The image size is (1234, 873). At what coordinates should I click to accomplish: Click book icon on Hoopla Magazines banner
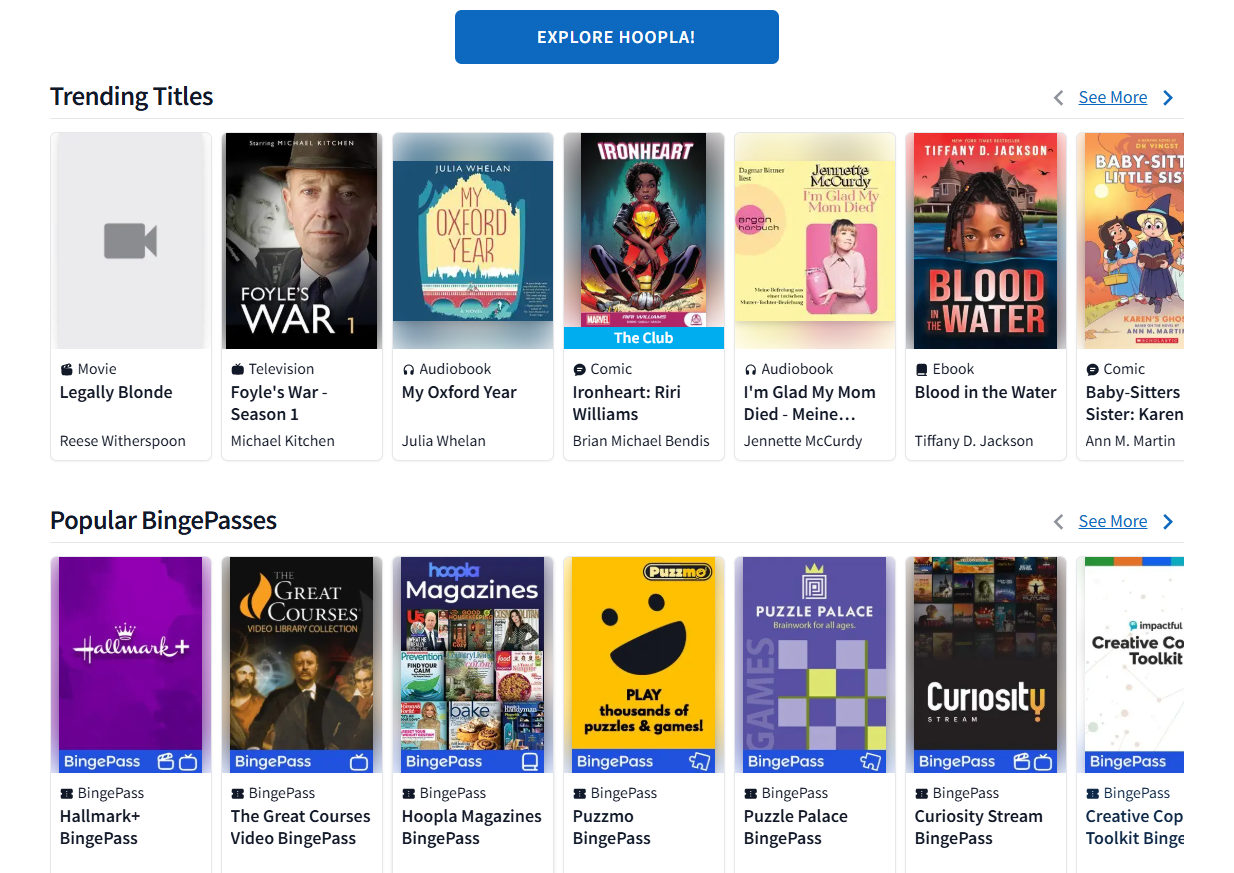click(x=530, y=762)
